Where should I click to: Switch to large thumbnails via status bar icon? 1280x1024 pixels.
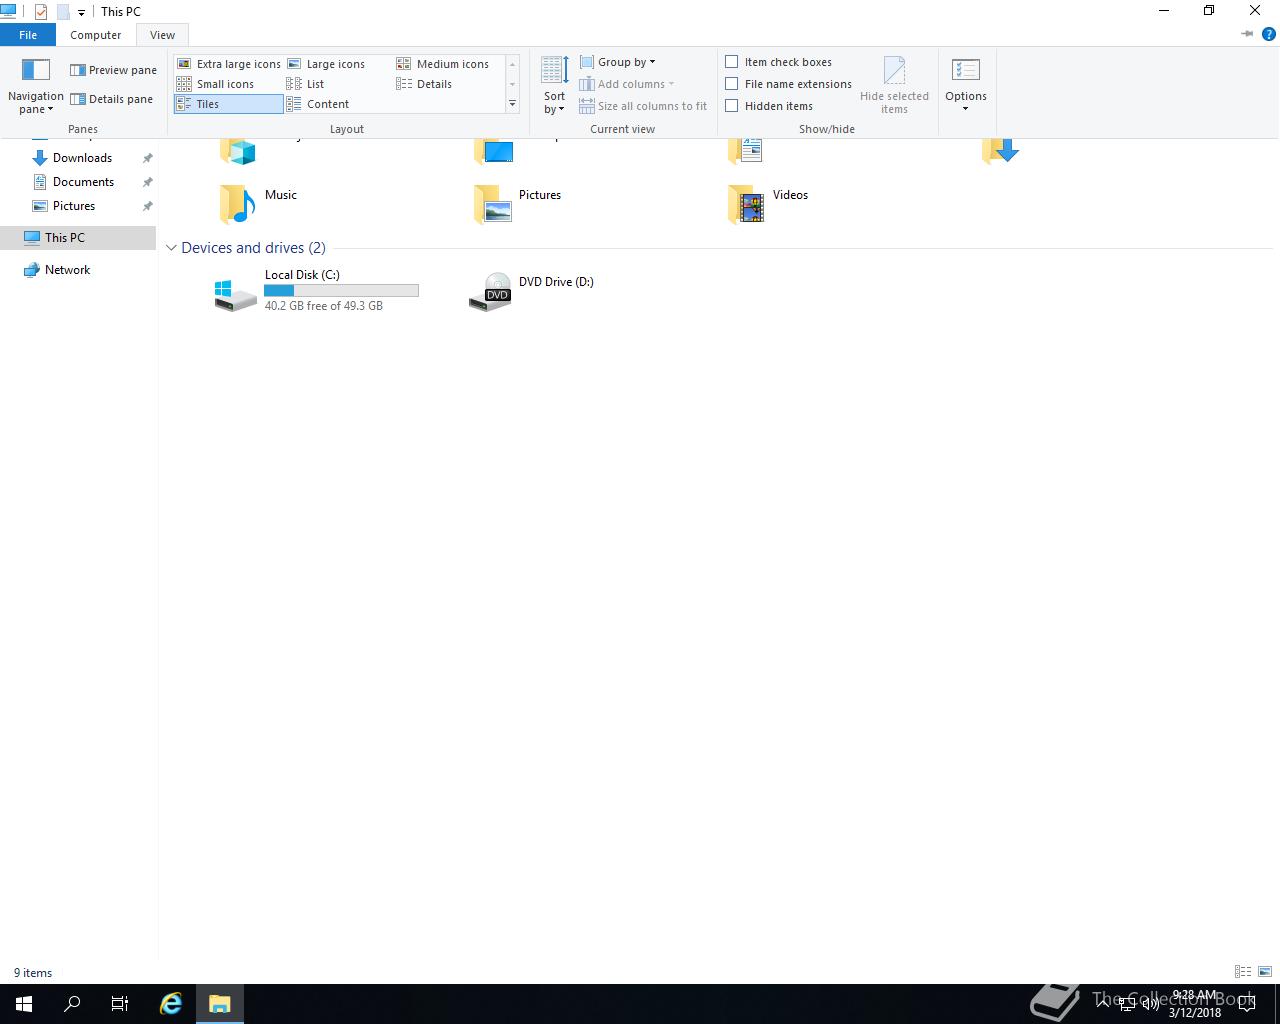pyautogui.click(x=1265, y=971)
